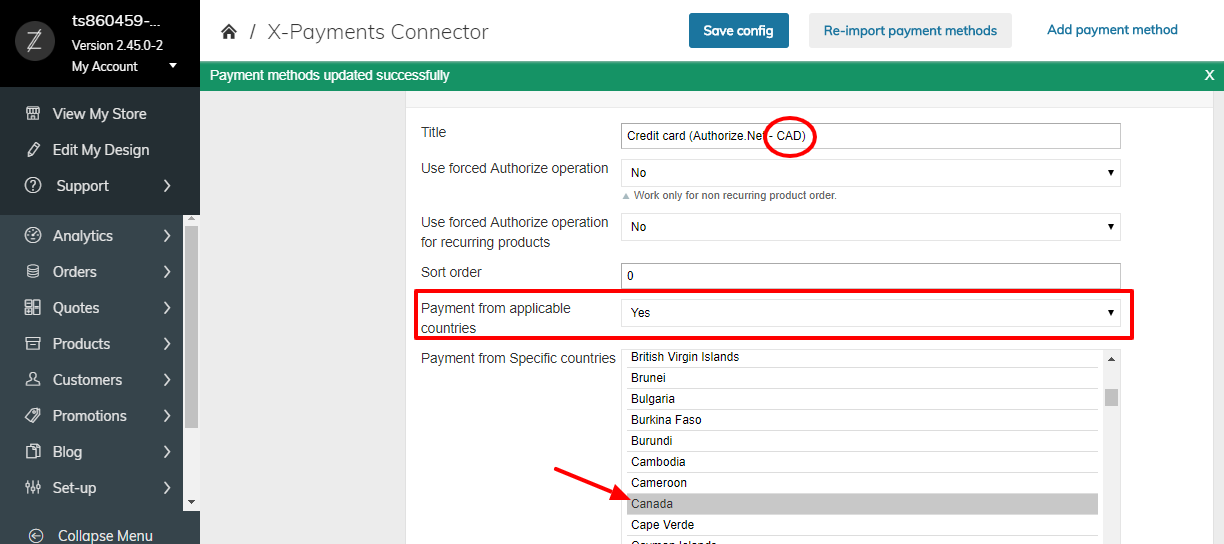Click the Orders stack icon
The width and height of the screenshot is (1224, 544).
tap(33, 272)
